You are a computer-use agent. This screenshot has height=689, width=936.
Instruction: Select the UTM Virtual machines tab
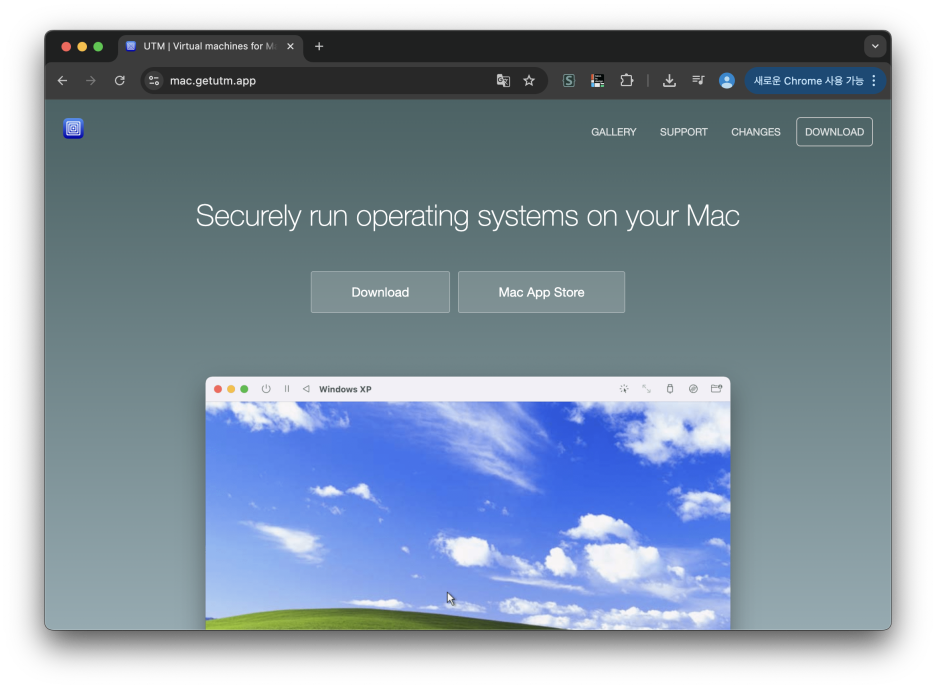[210, 46]
